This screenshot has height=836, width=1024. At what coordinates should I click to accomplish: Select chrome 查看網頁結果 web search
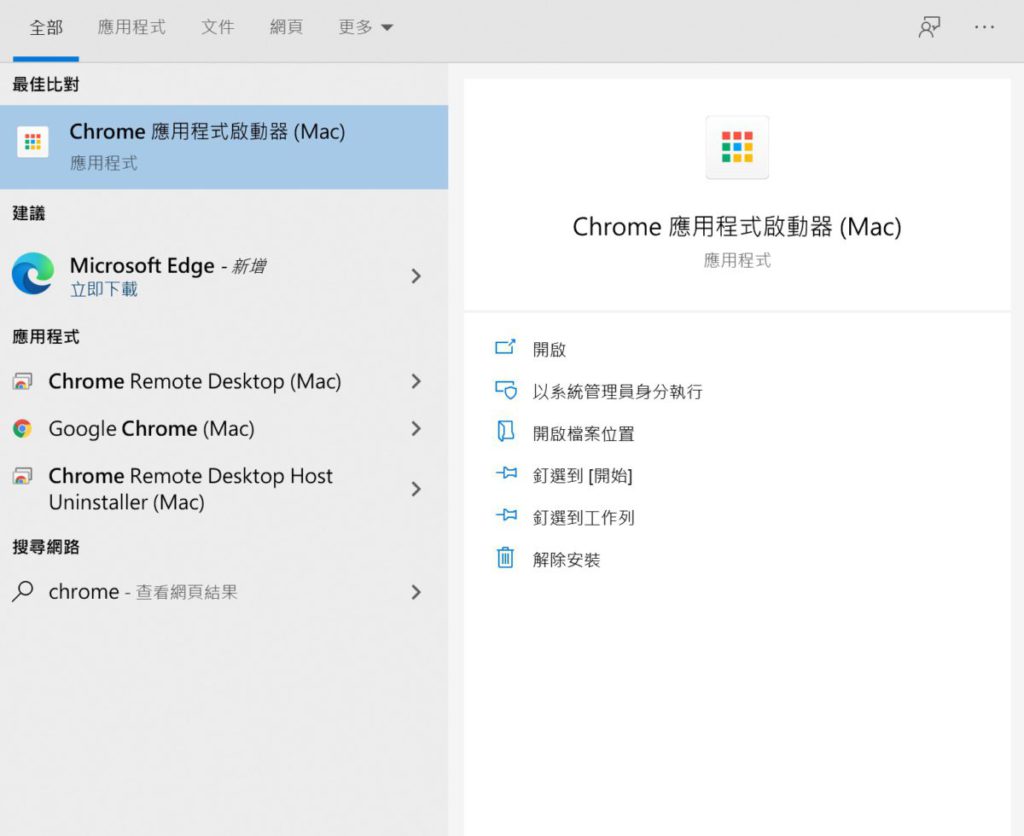pos(224,592)
